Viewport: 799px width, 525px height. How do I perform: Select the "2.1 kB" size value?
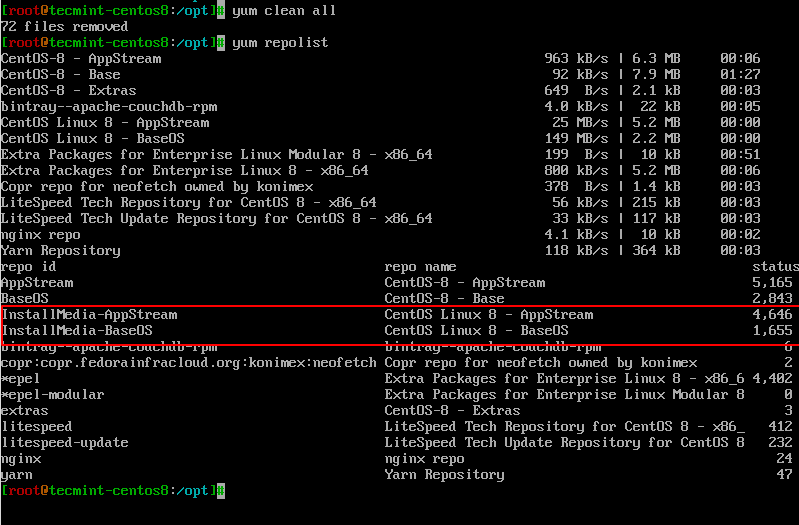[x=656, y=91]
